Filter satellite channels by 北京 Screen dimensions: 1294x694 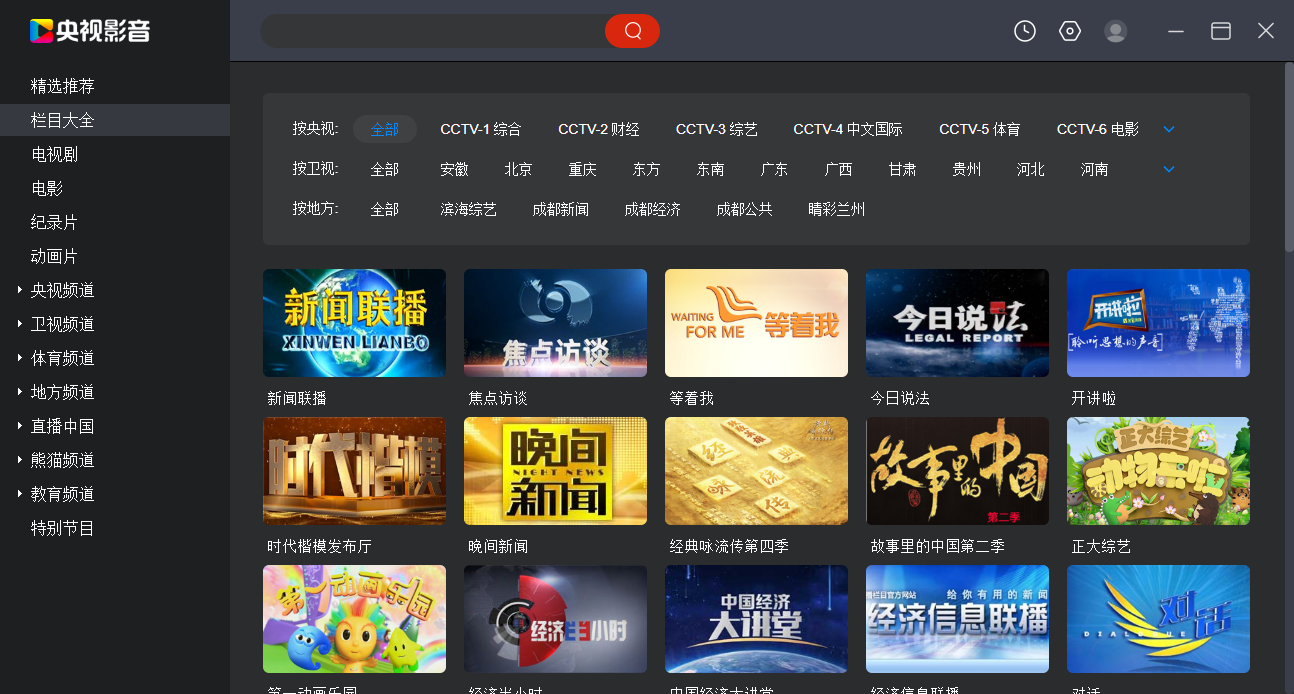point(518,169)
